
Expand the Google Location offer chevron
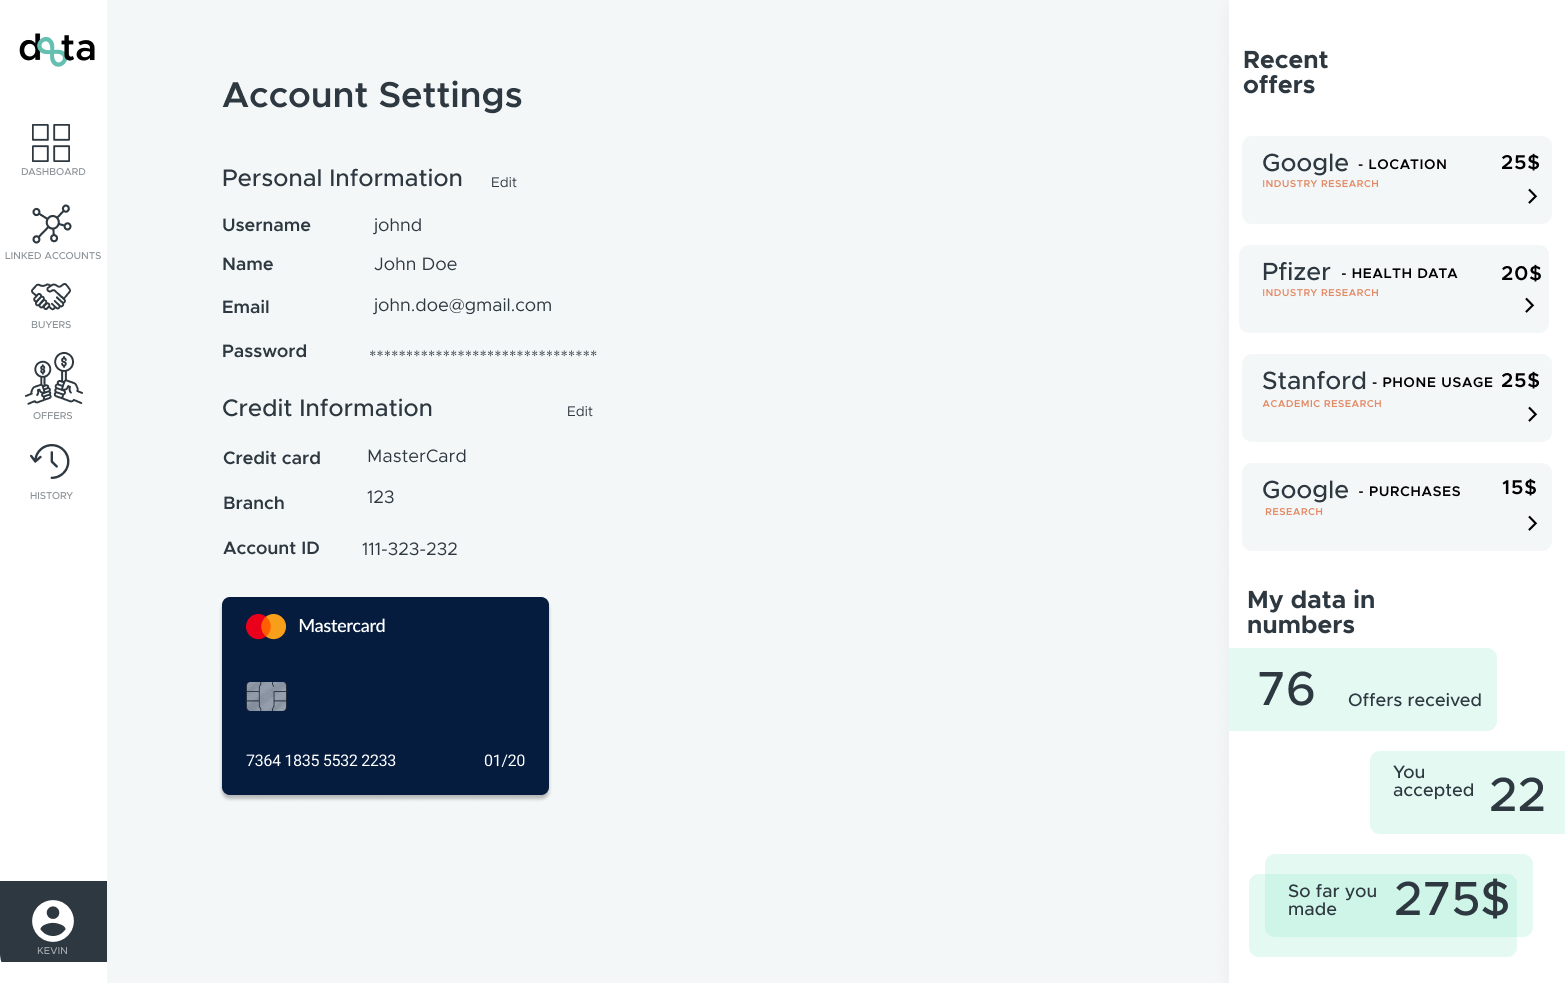1532,197
